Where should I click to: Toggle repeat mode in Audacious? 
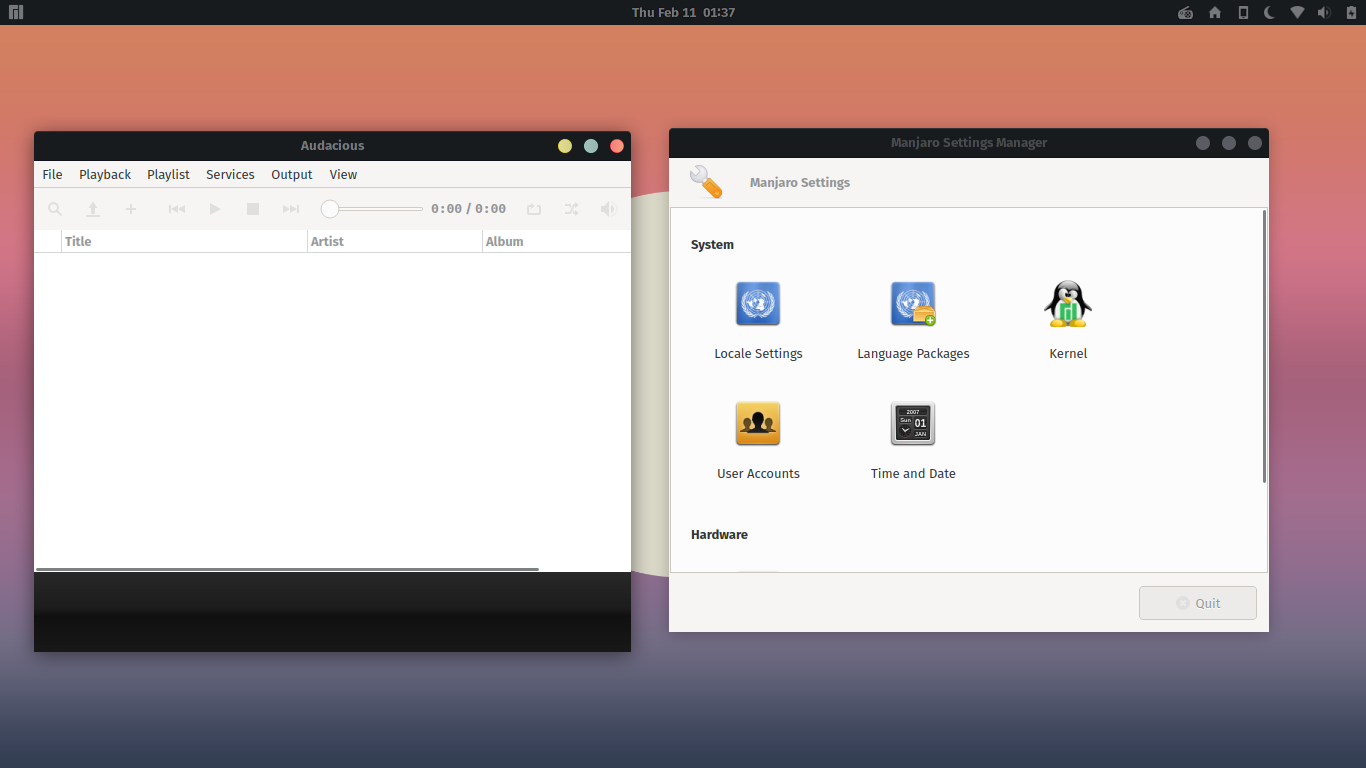click(534, 209)
